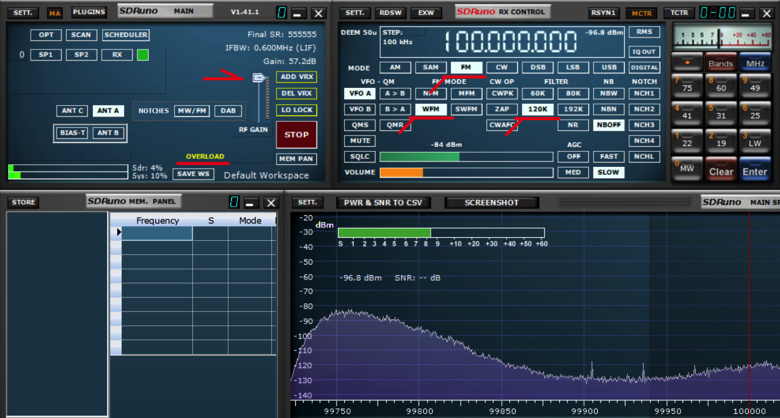This screenshot has width=780, height=418.
Task: Select DIGITAL mode
Action: (645, 68)
